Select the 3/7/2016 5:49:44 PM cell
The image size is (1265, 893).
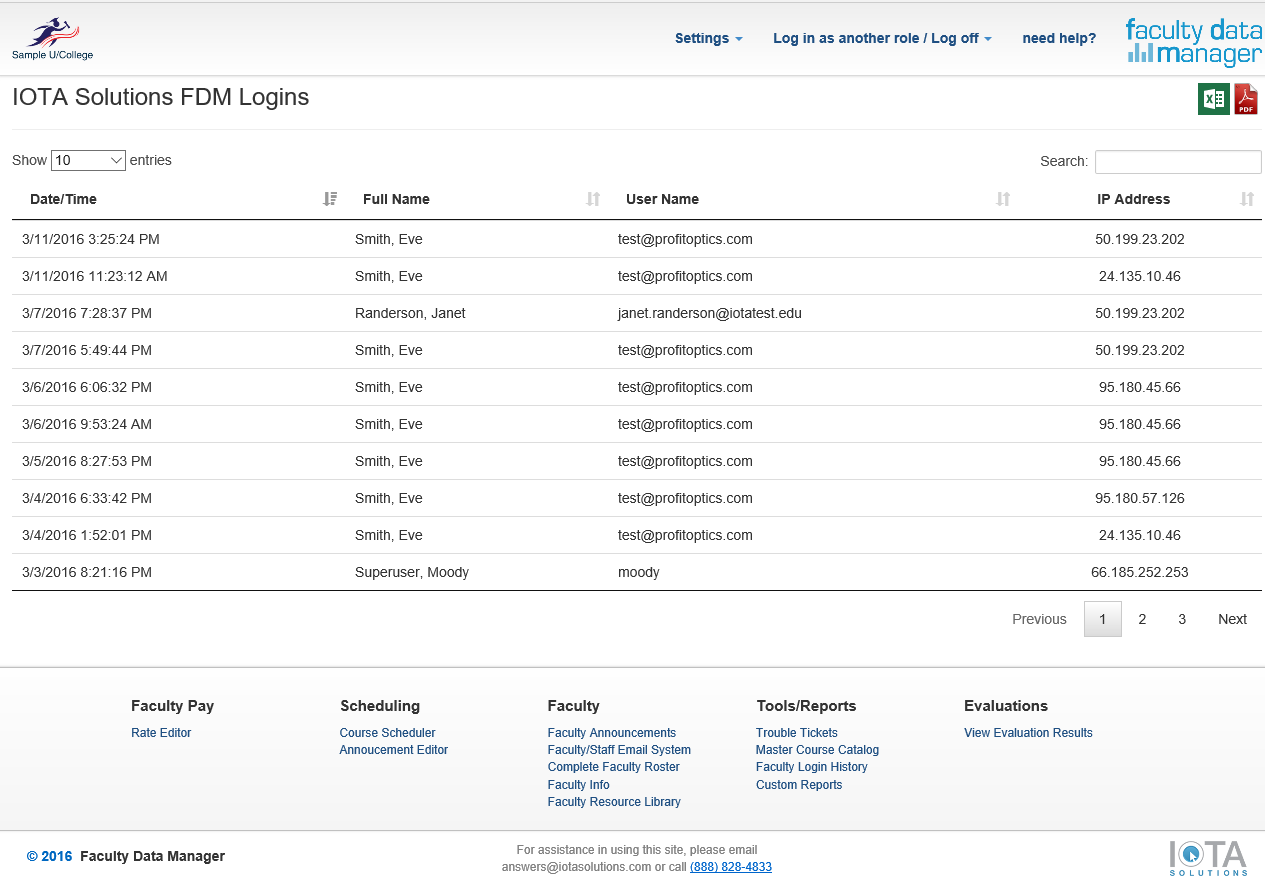[x=87, y=350]
